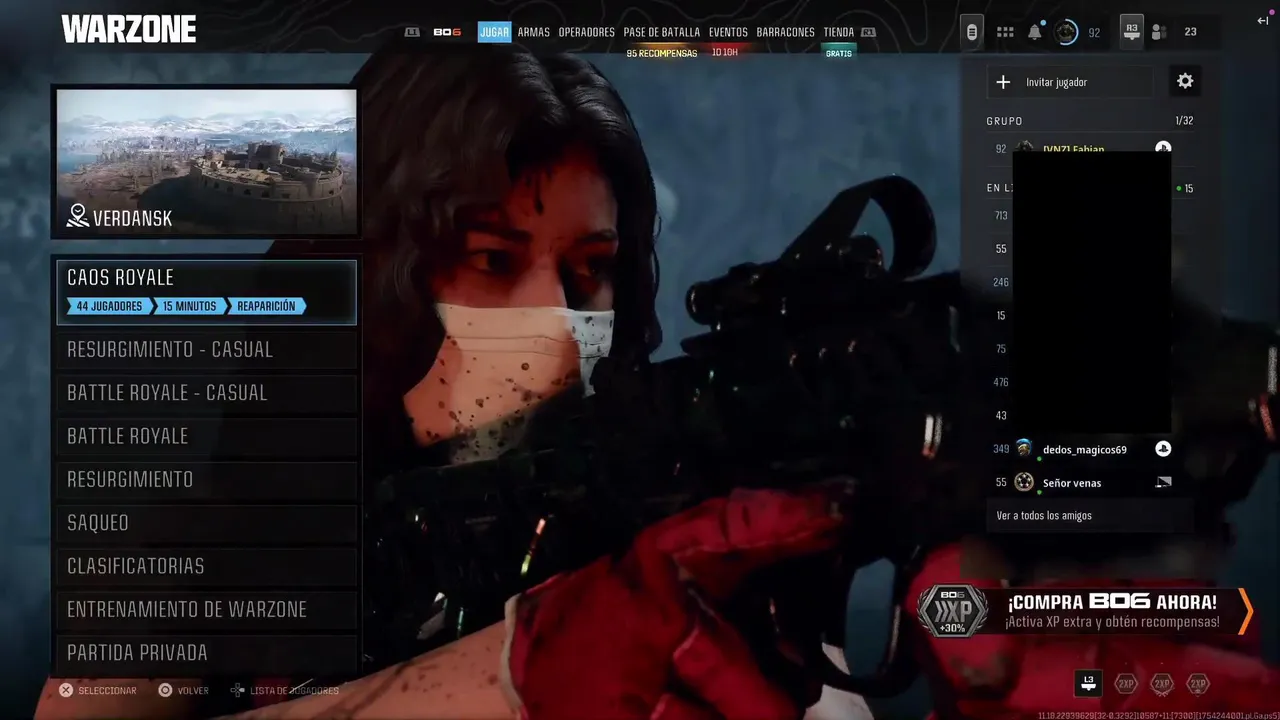Open the TIENDA tab
The width and height of the screenshot is (1280, 720).
[x=838, y=32]
